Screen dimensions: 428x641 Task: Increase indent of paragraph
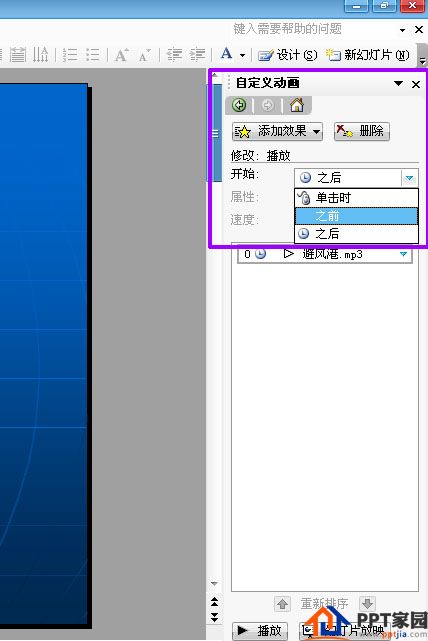pyautogui.click(x=198, y=54)
